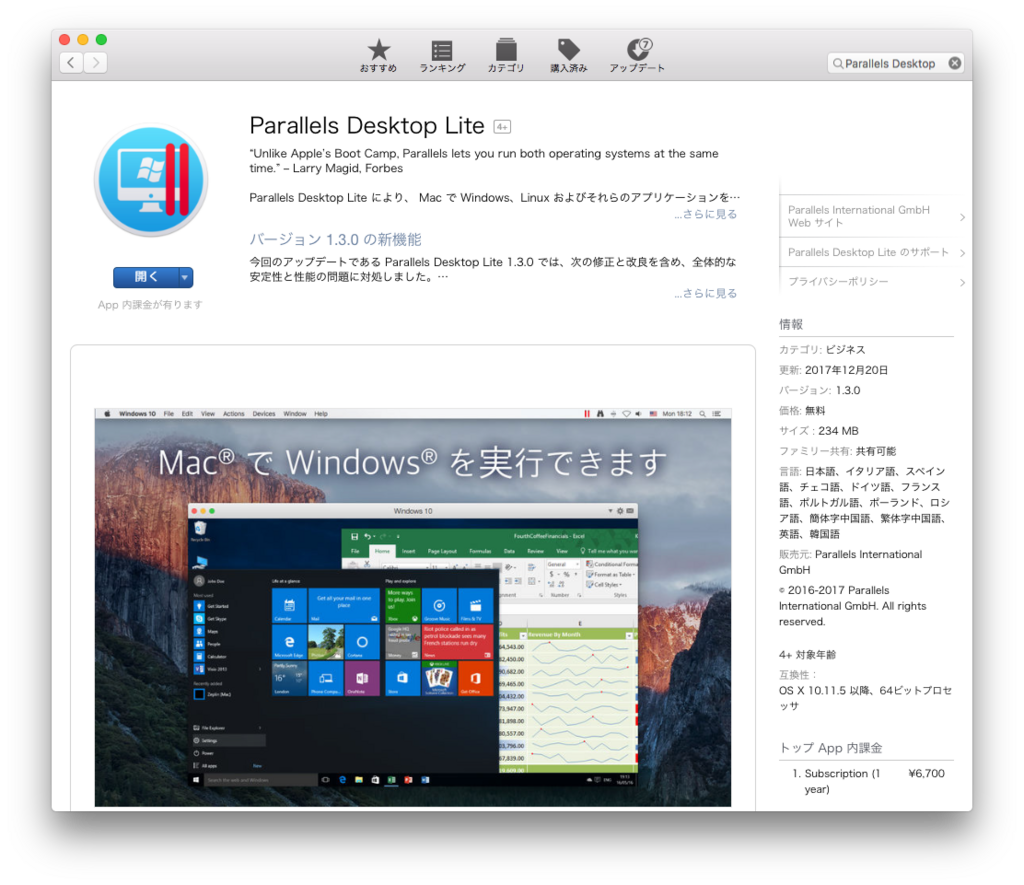1024x885 pixels.
Task: Click the ¥6,700 price
Action: point(926,773)
